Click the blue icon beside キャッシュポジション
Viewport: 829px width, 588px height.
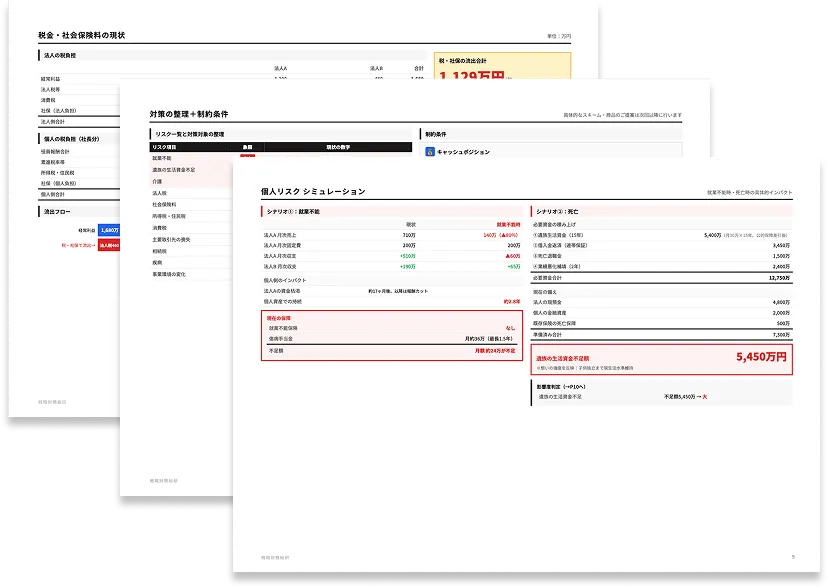[429, 152]
